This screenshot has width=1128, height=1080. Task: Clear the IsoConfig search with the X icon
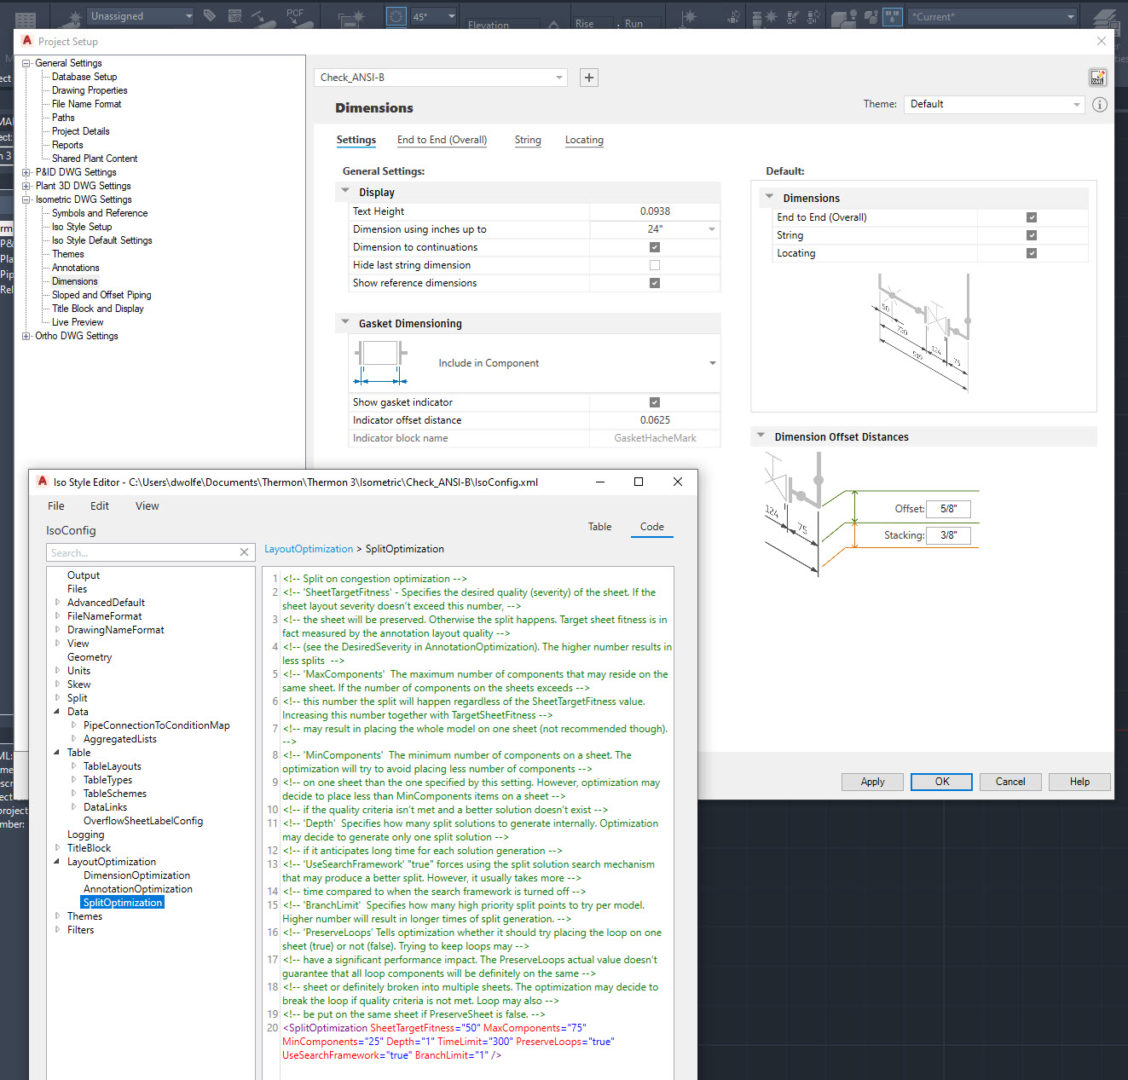[244, 552]
